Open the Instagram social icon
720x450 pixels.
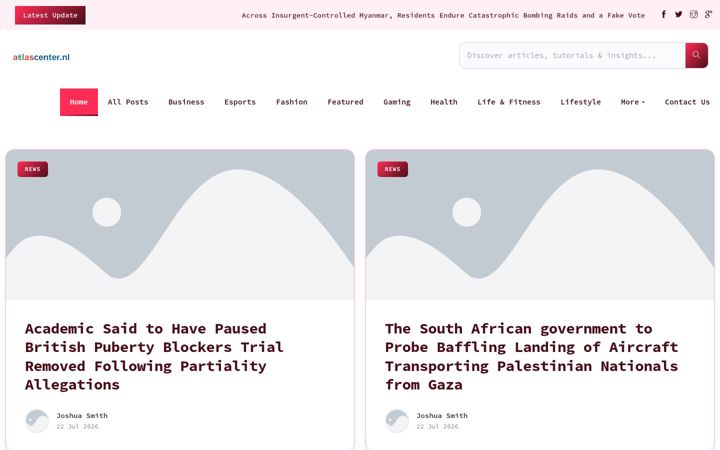pyautogui.click(x=693, y=15)
